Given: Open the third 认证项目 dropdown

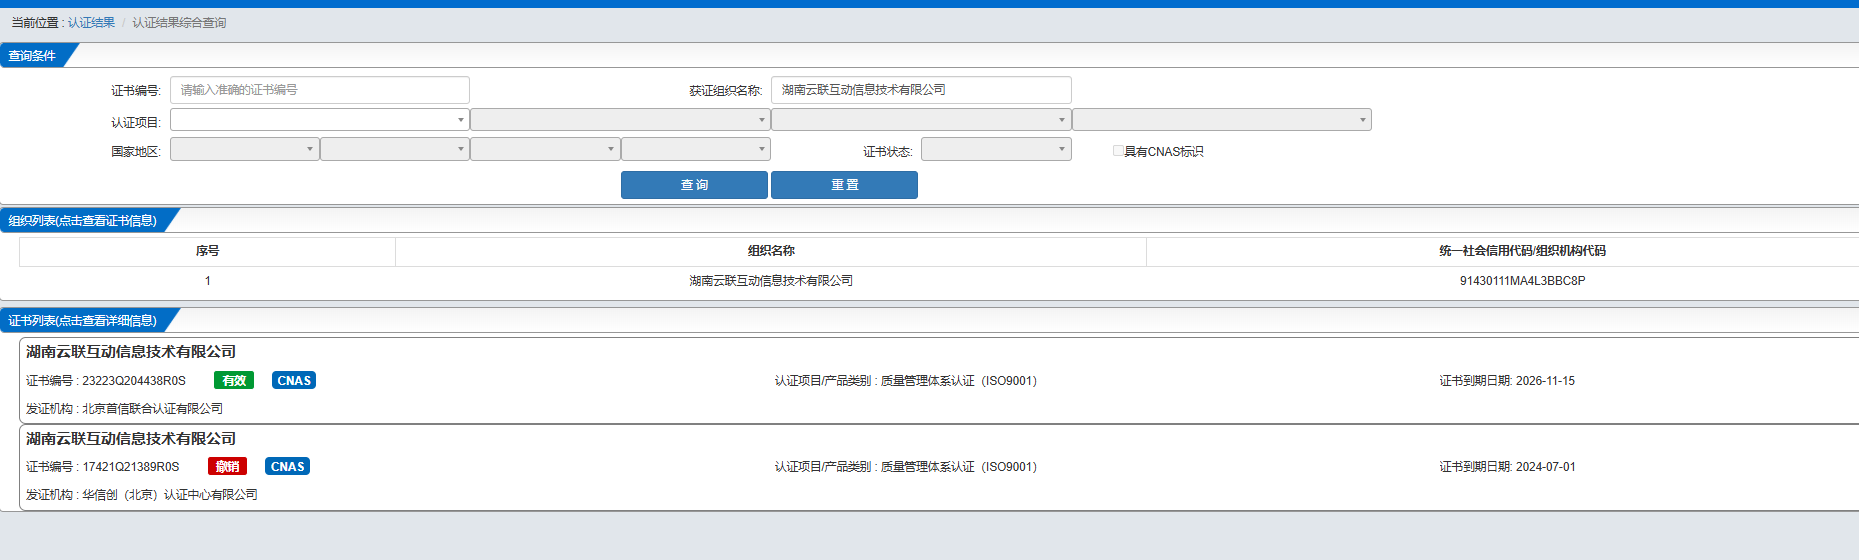Looking at the screenshot, I should pos(921,120).
